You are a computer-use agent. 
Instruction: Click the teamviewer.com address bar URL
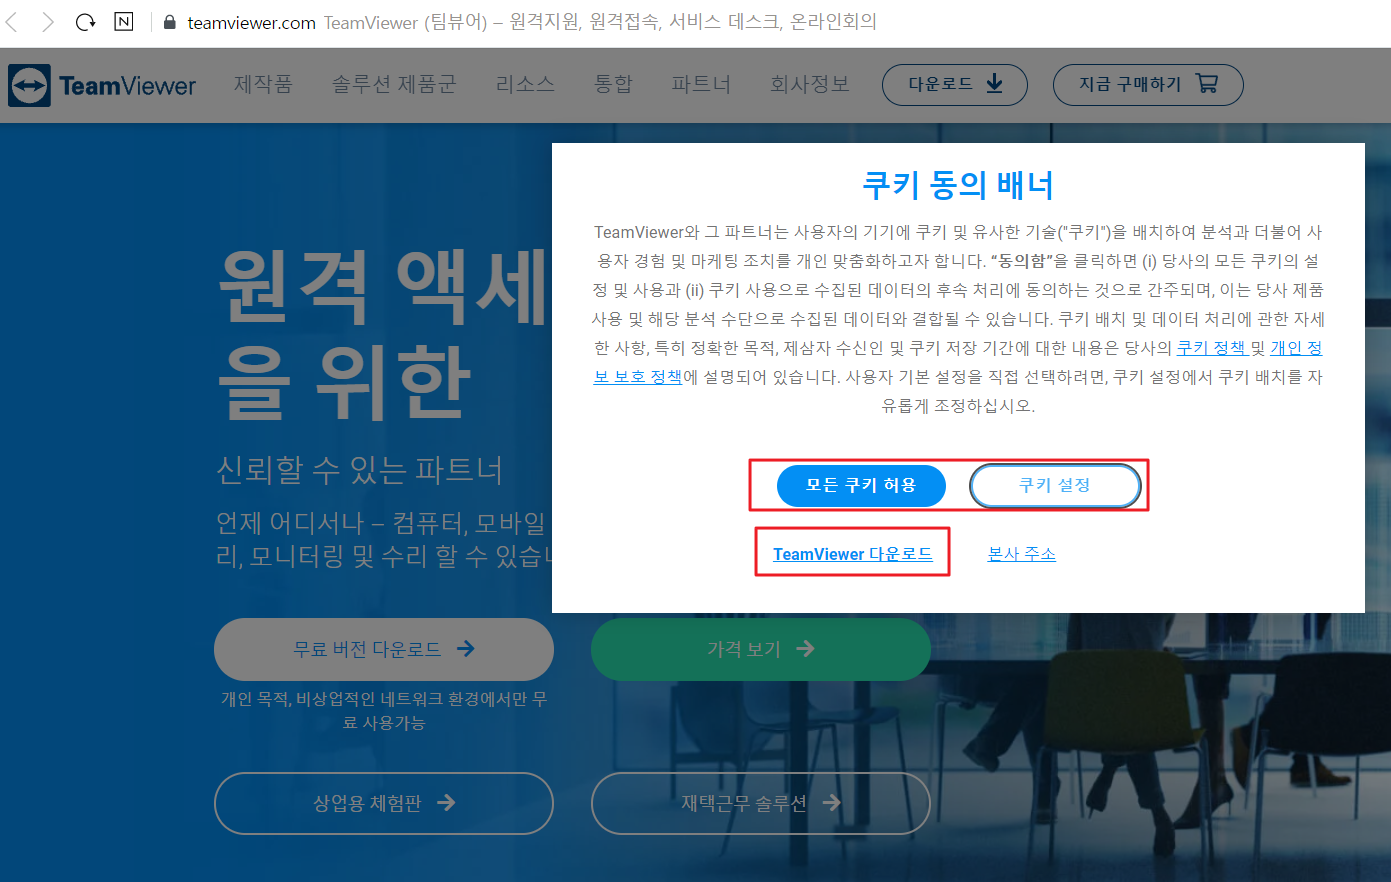coord(251,22)
